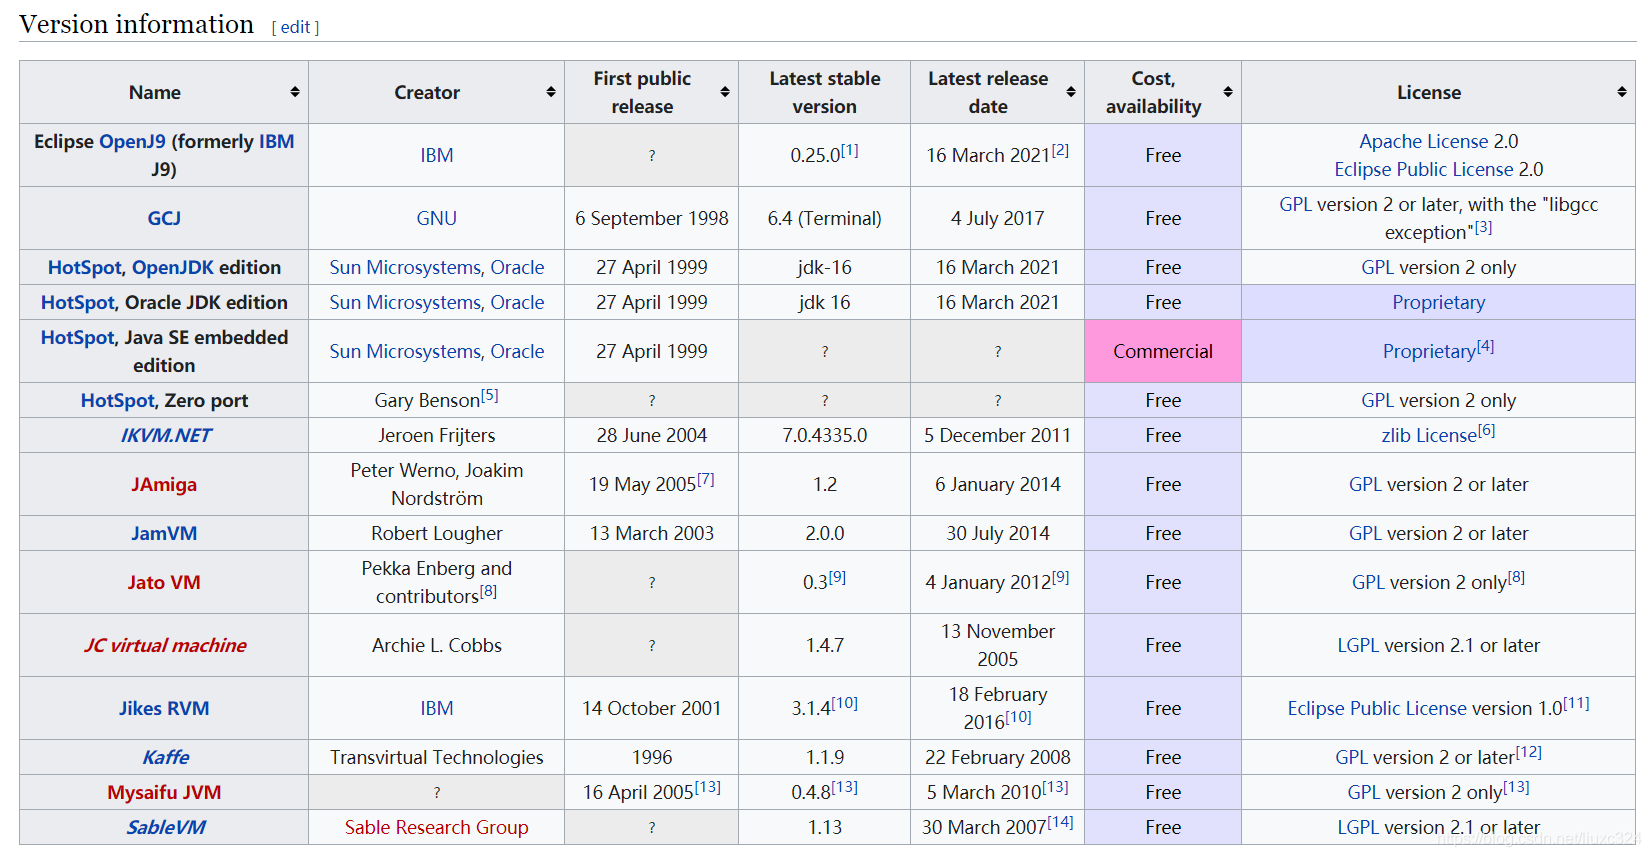The width and height of the screenshot is (1651, 857).
Task: Open citation [7] after 19 May 2005
Action: 705,479
